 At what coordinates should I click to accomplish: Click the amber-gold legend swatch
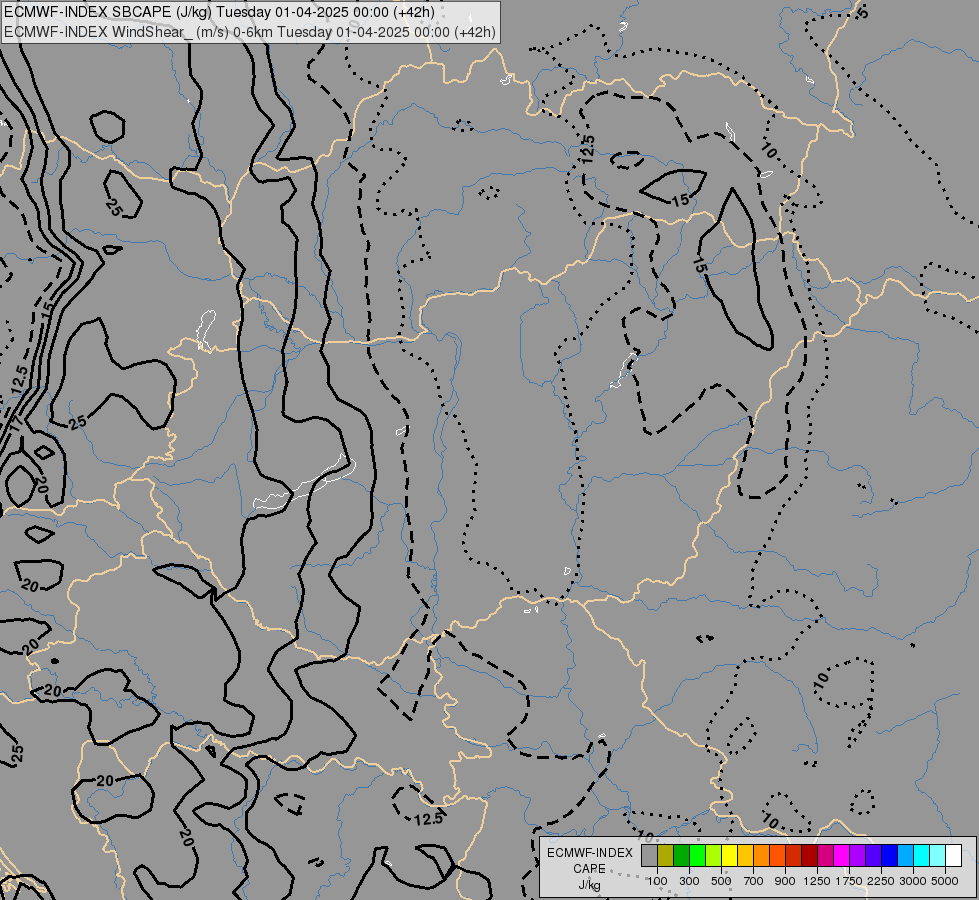tap(745, 856)
